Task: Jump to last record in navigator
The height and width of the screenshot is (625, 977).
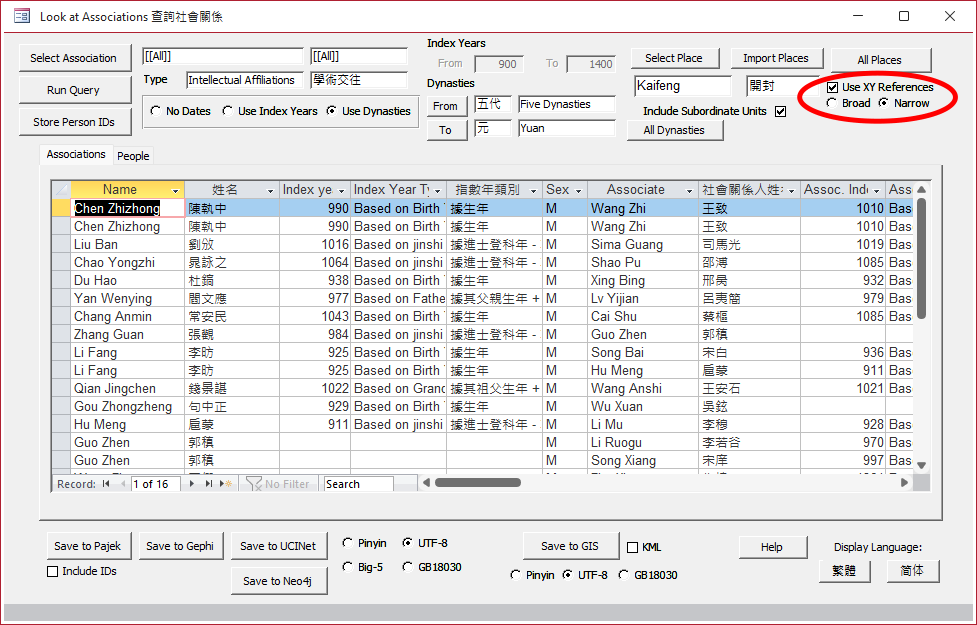Action: [x=210, y=484]
